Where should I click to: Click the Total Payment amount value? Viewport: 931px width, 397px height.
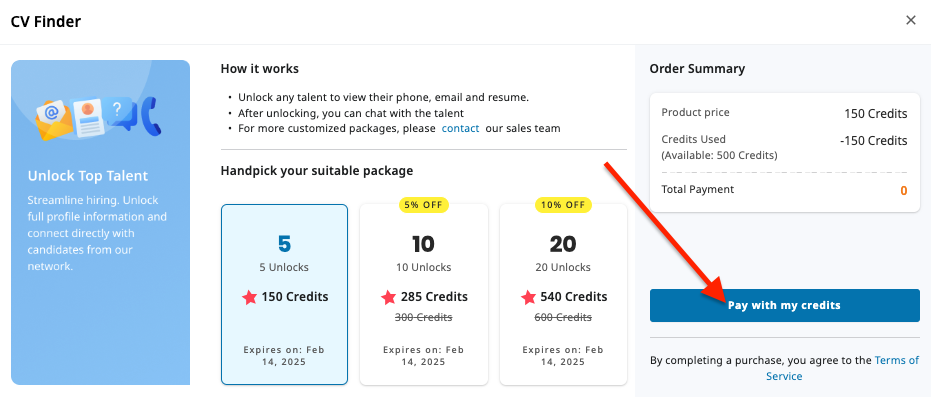coord(904,190)
